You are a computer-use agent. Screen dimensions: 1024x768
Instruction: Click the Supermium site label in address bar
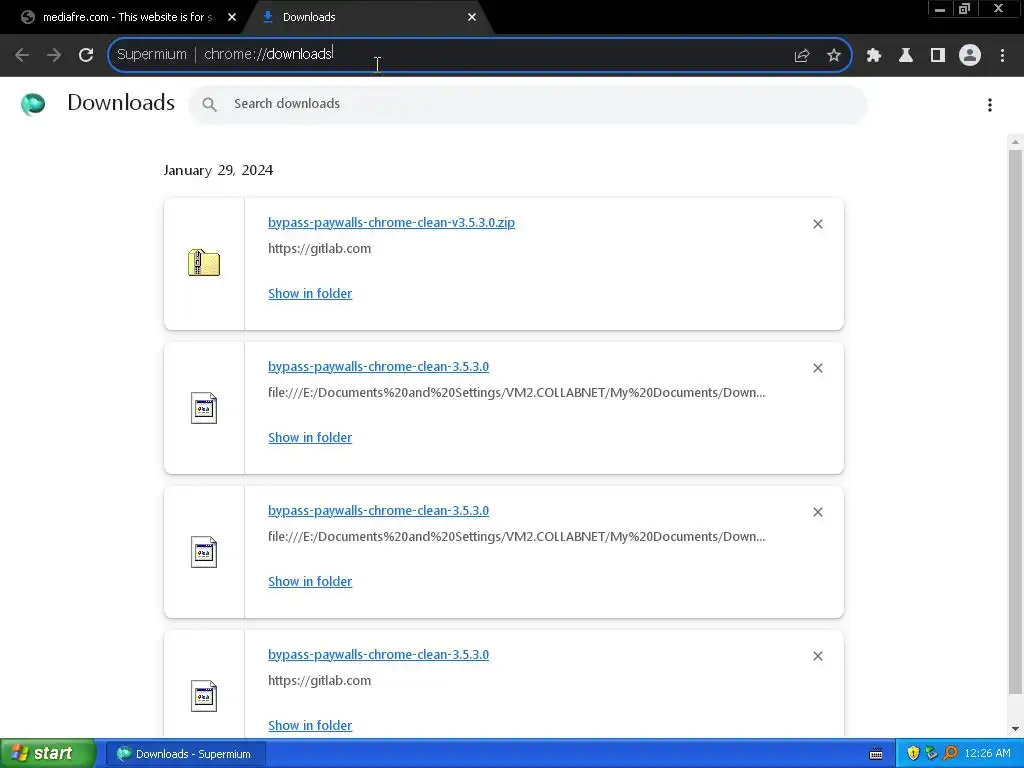pos(152,54)
